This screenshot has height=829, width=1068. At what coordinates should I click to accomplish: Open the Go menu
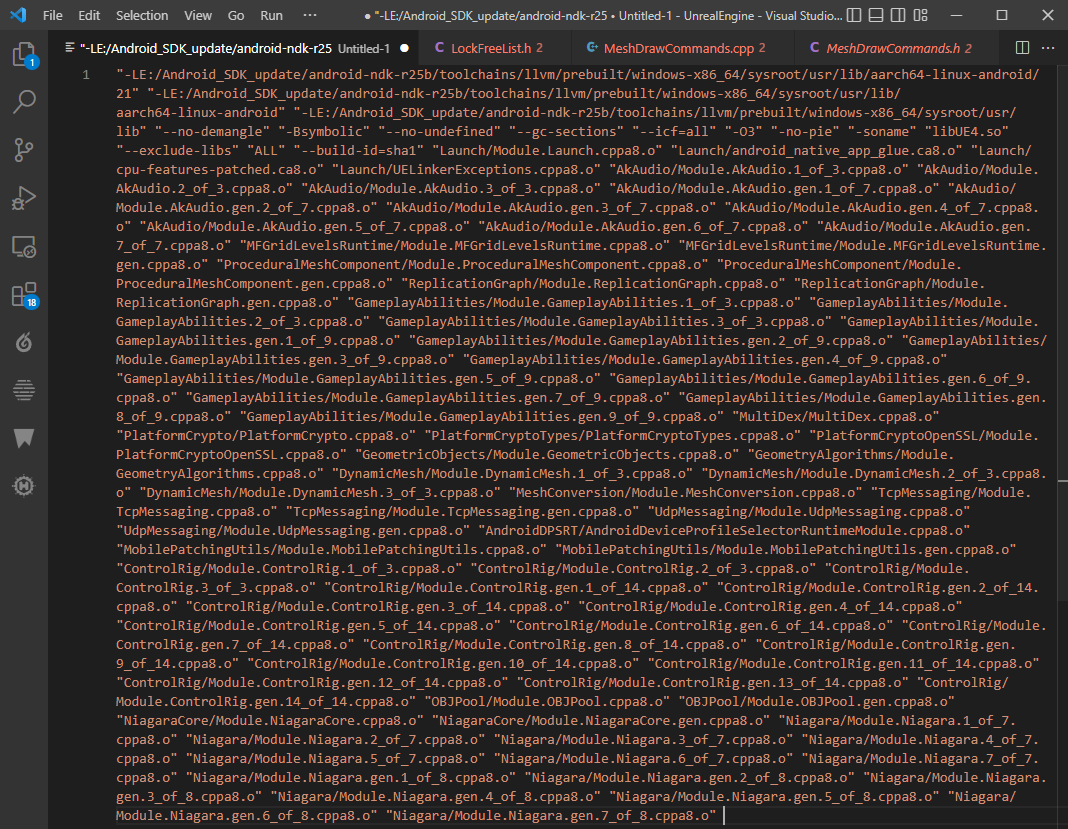tap(236, 15)
